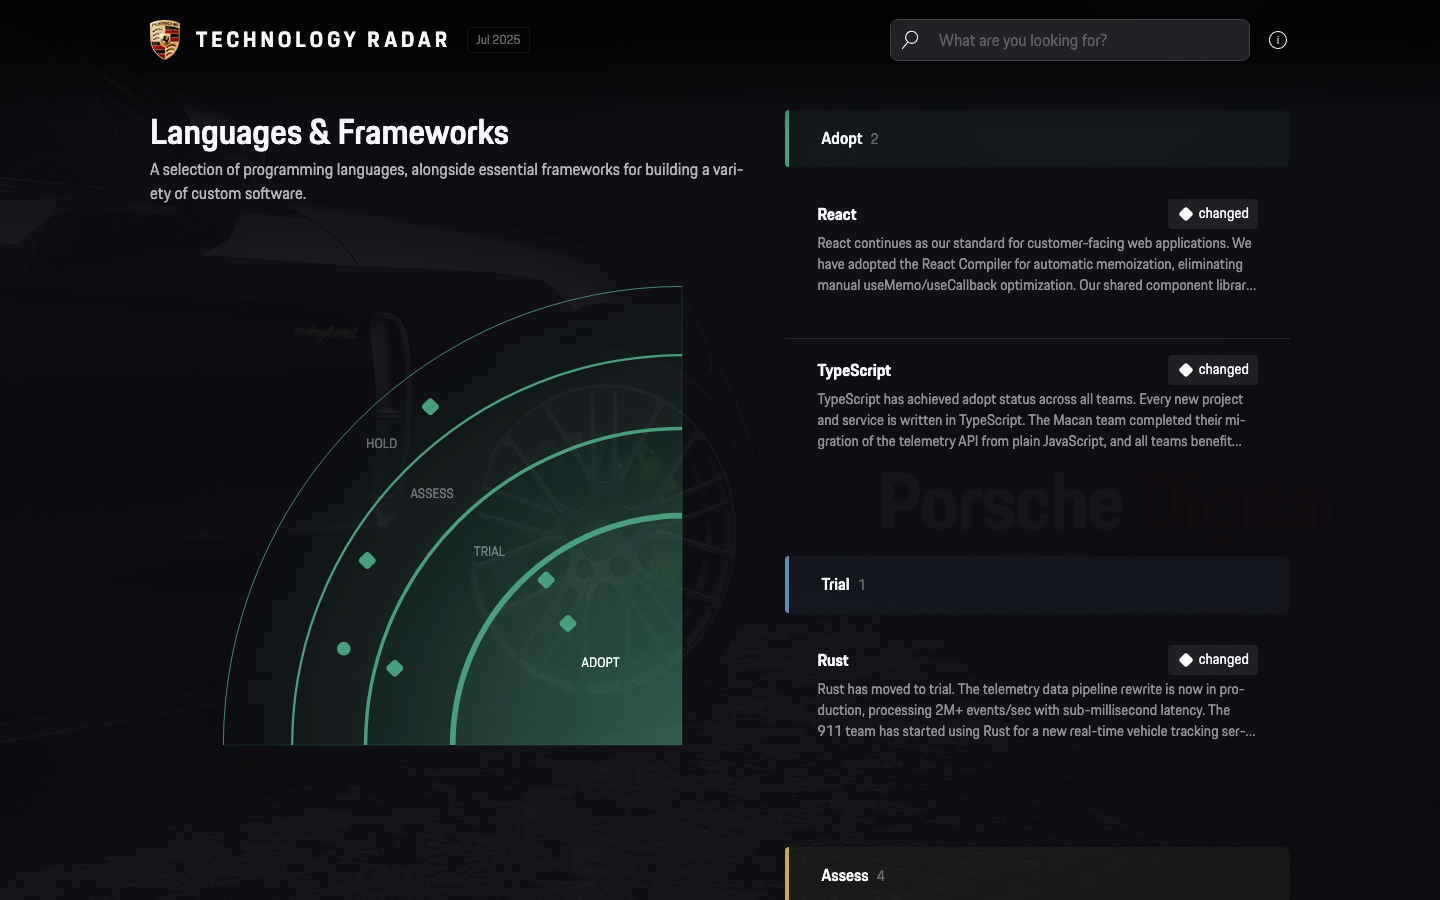Open the info icon in header
This screenshot has height=900, width=1440.
coord(1278,40)
